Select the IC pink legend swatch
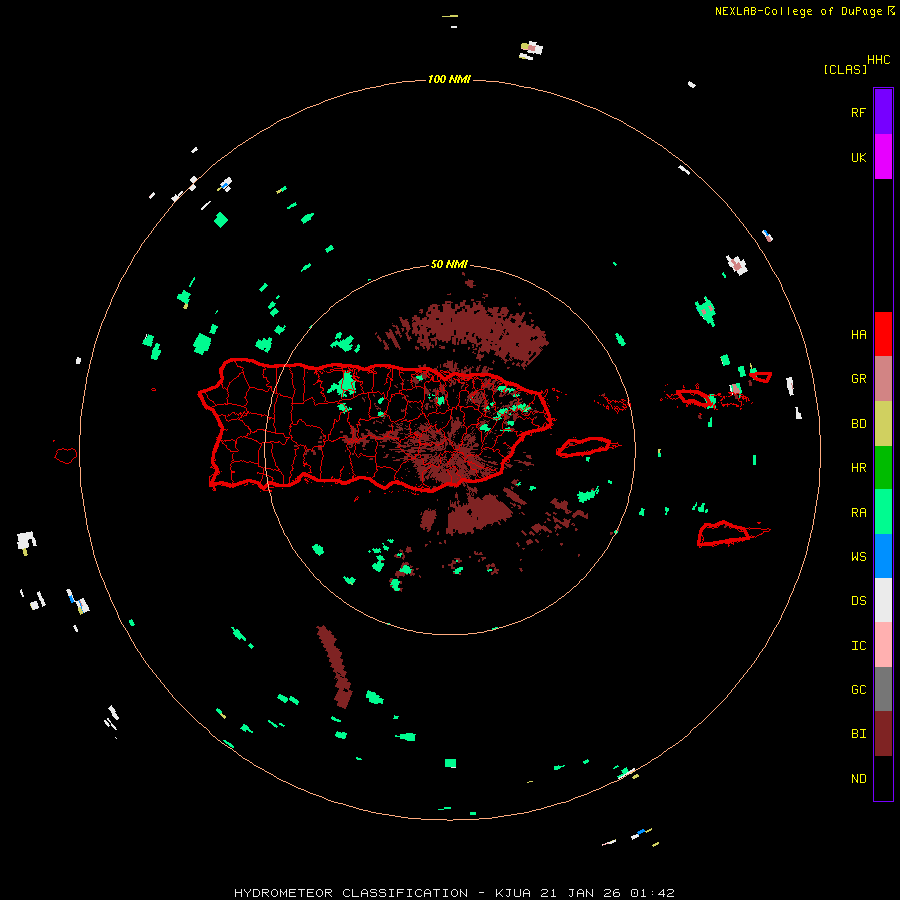 883,645
